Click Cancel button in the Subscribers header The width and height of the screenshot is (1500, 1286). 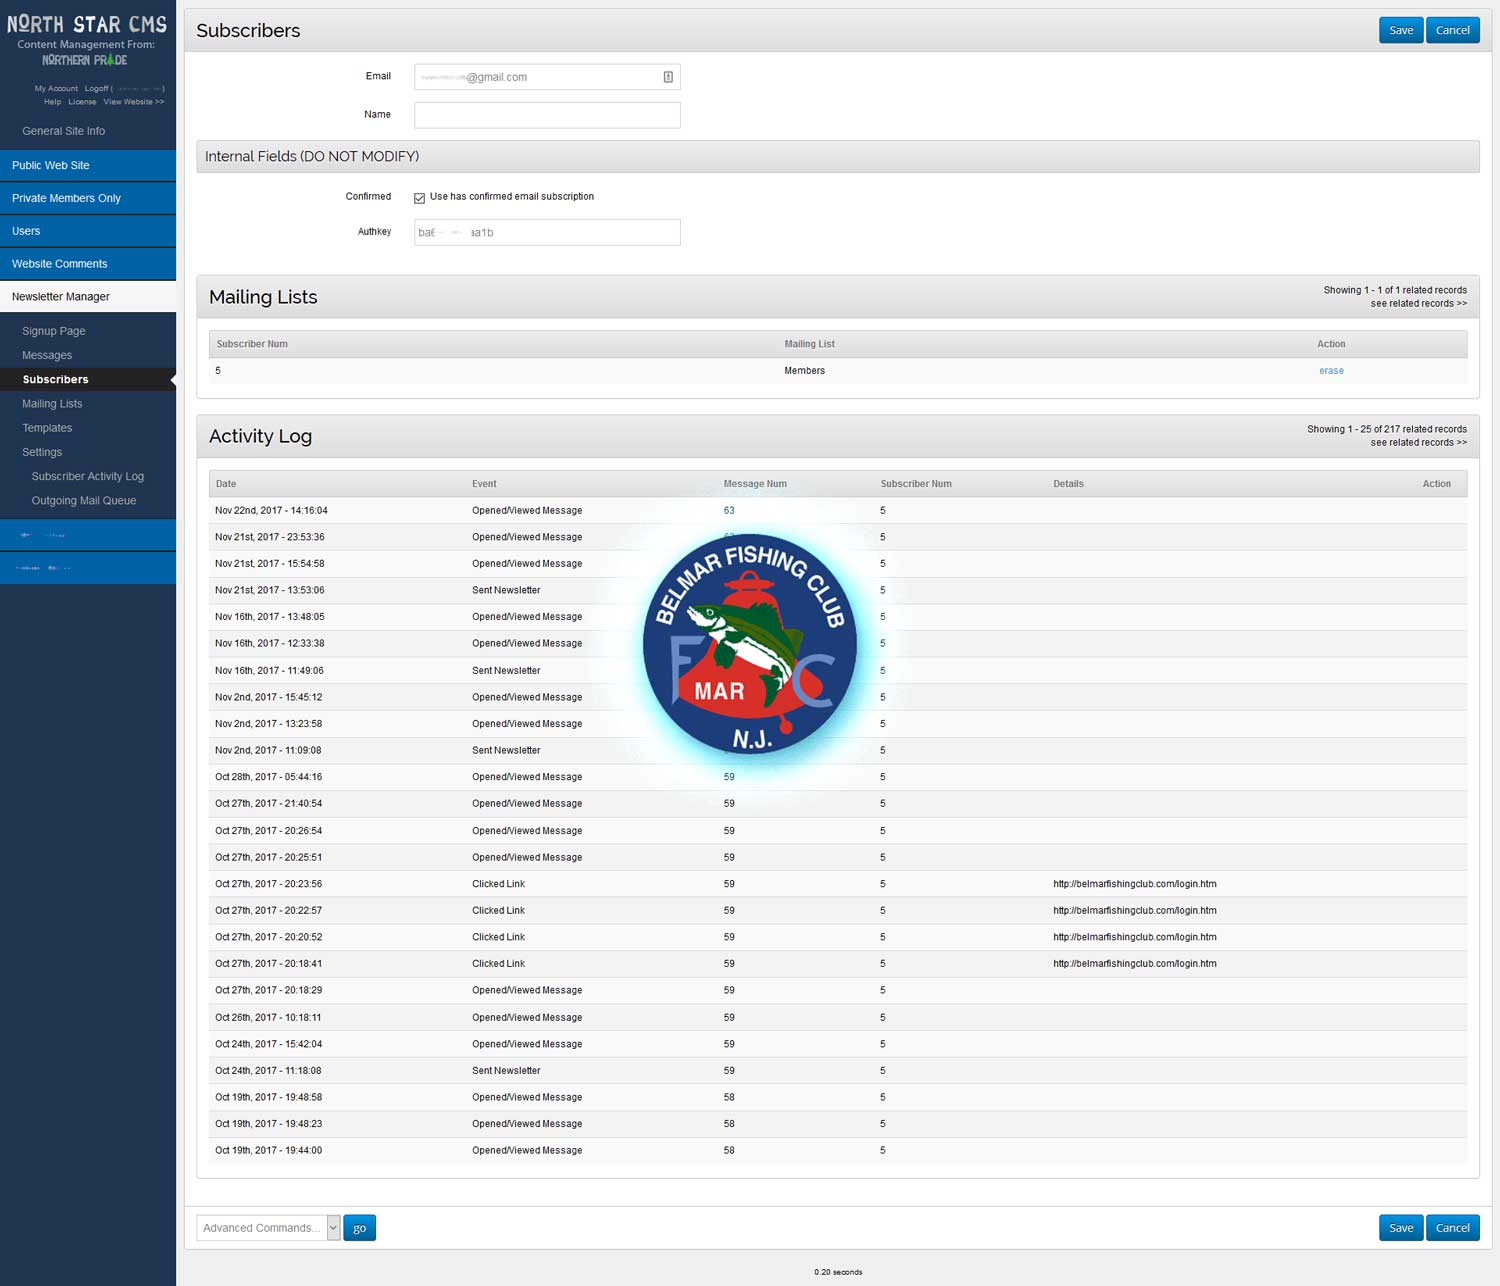(1452, 30)
